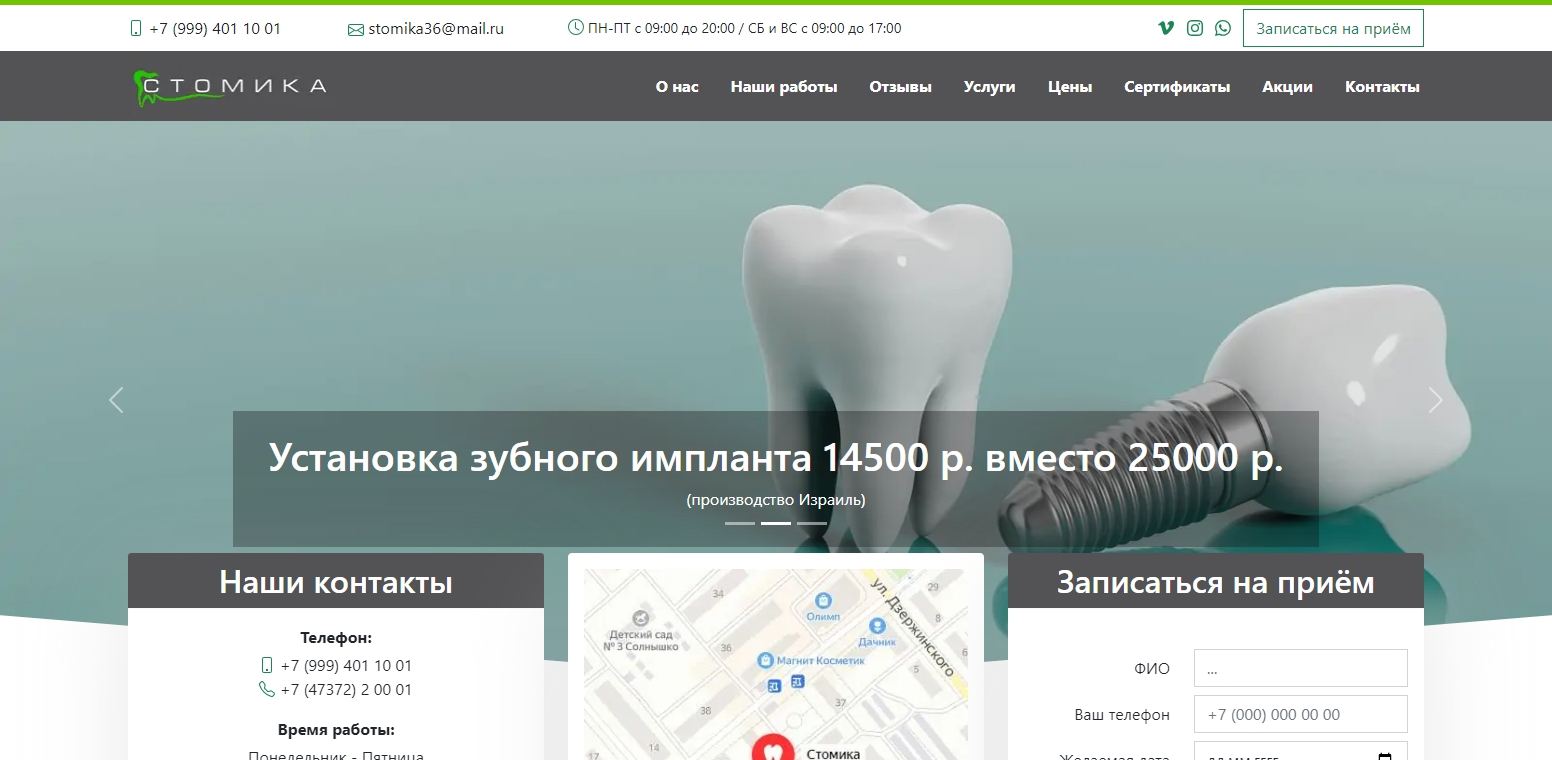
Task: Open the О нас menu item
Action: point(676,86)
